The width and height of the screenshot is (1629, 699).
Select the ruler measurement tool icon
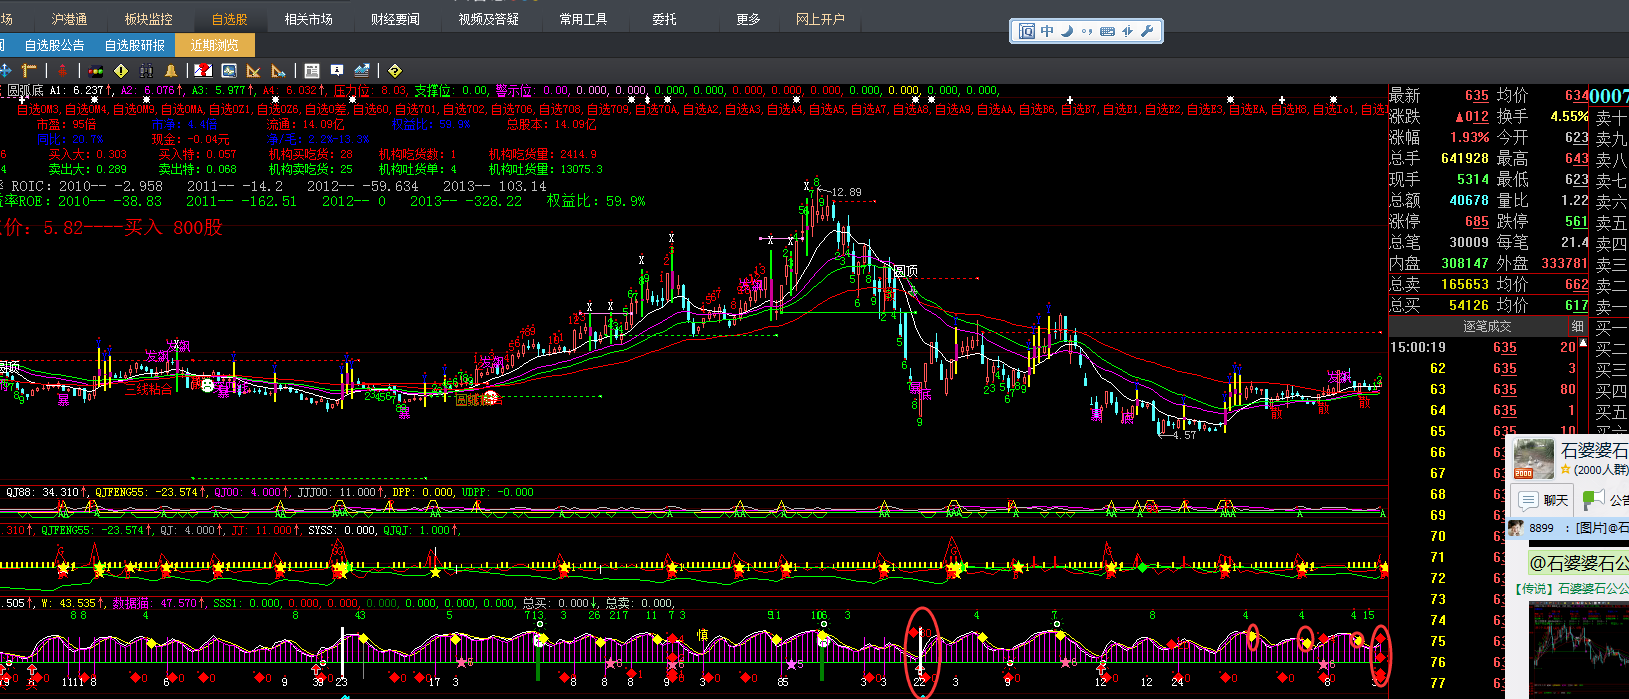(29, 70)
